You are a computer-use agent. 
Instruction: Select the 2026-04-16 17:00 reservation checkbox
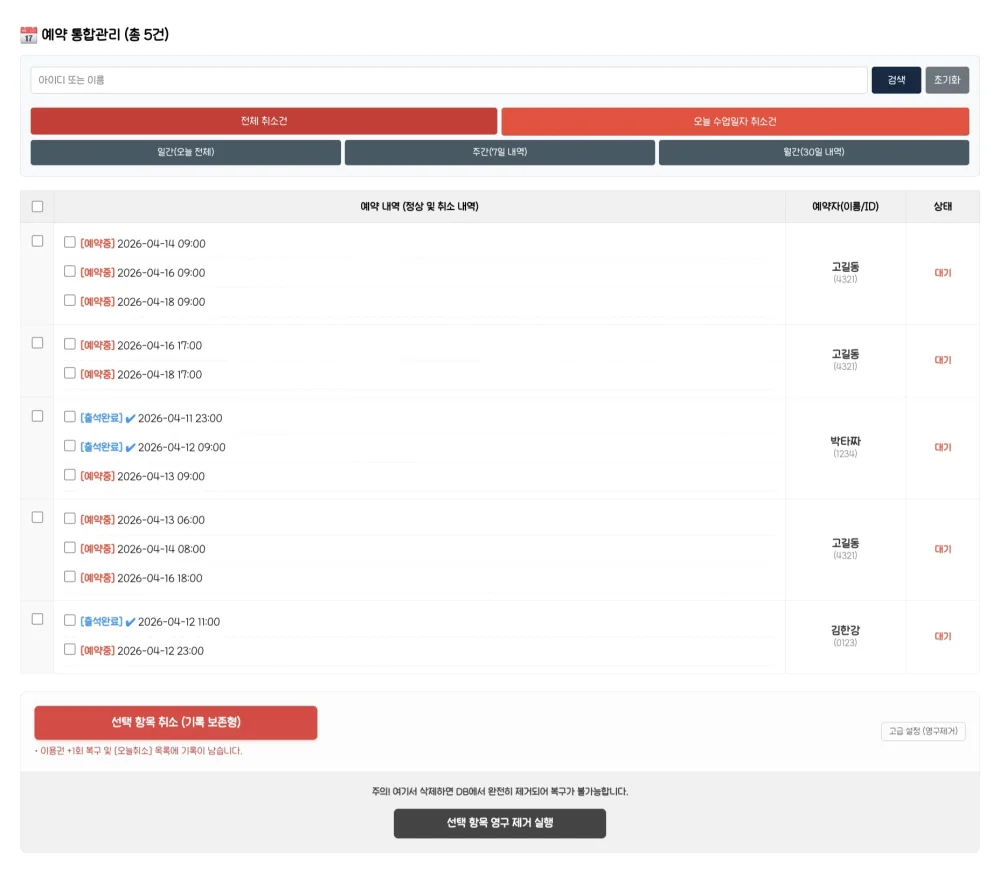pyautogui.click(x=70, y=344)
